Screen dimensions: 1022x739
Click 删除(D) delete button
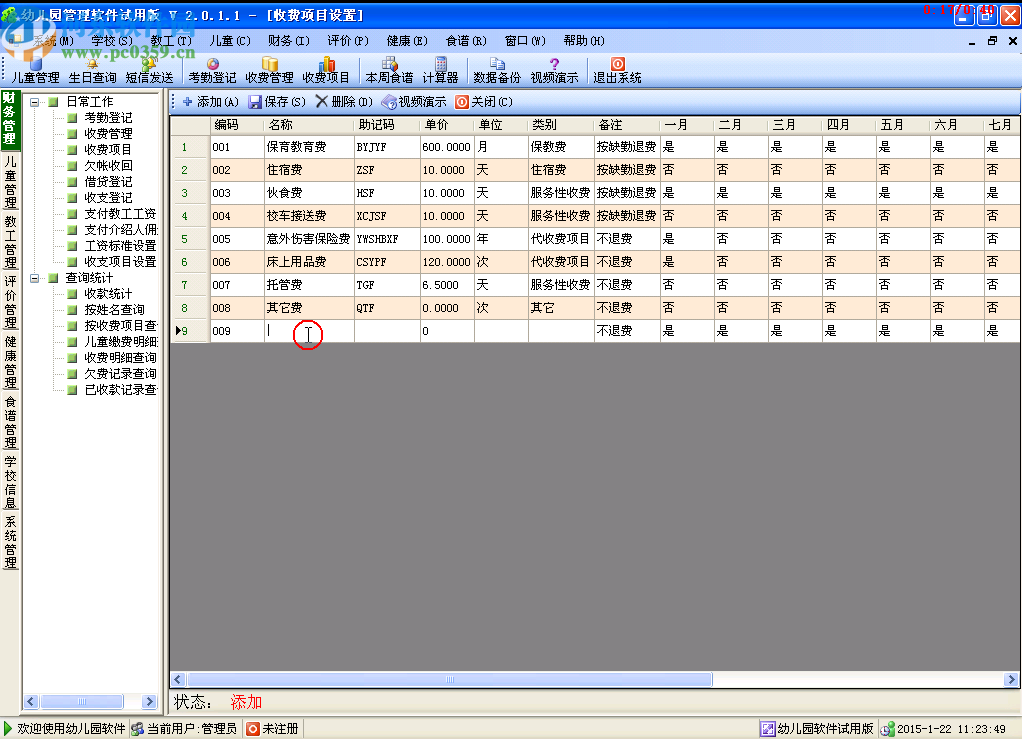pos(344,102)
